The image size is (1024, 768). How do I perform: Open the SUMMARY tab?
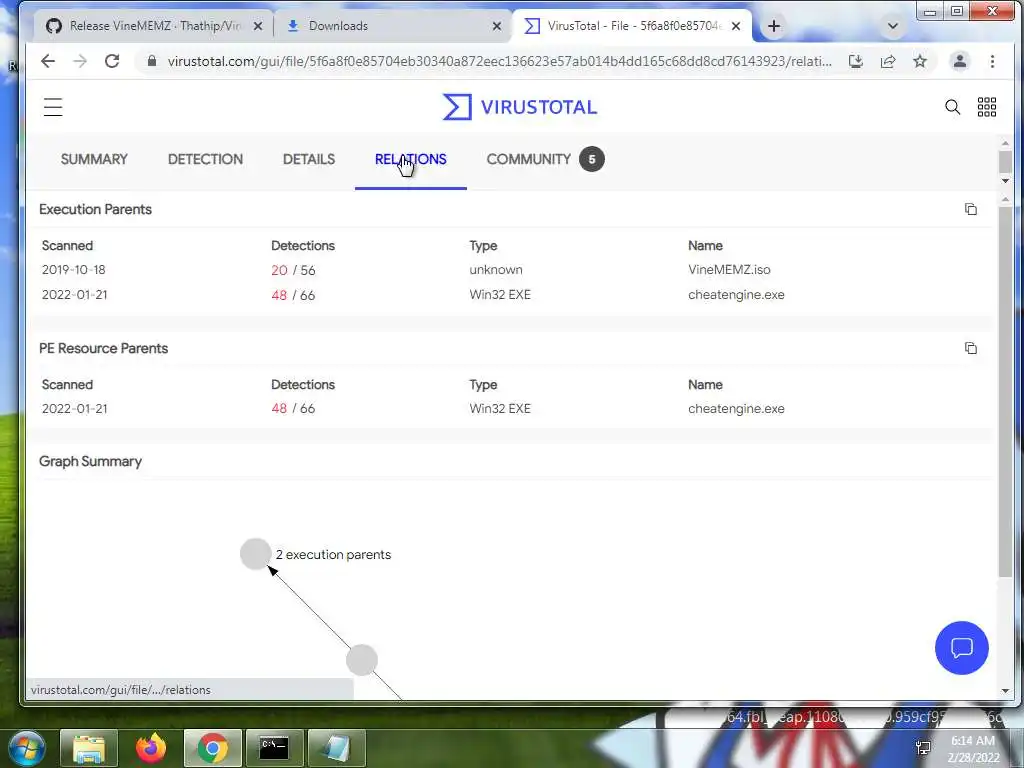point(94,159)
